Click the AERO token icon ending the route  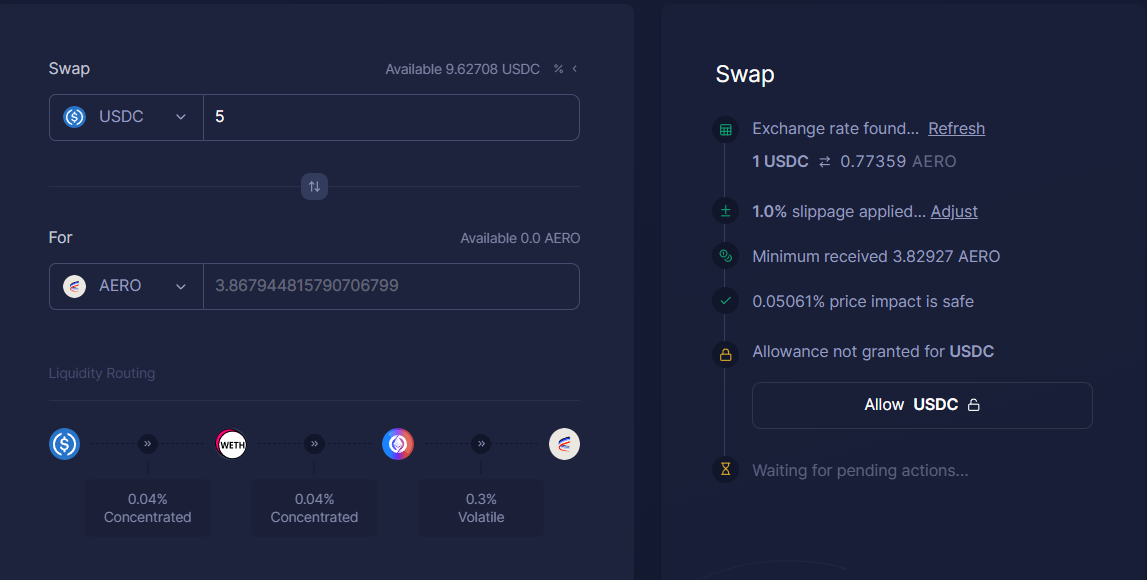click(564, 444)
